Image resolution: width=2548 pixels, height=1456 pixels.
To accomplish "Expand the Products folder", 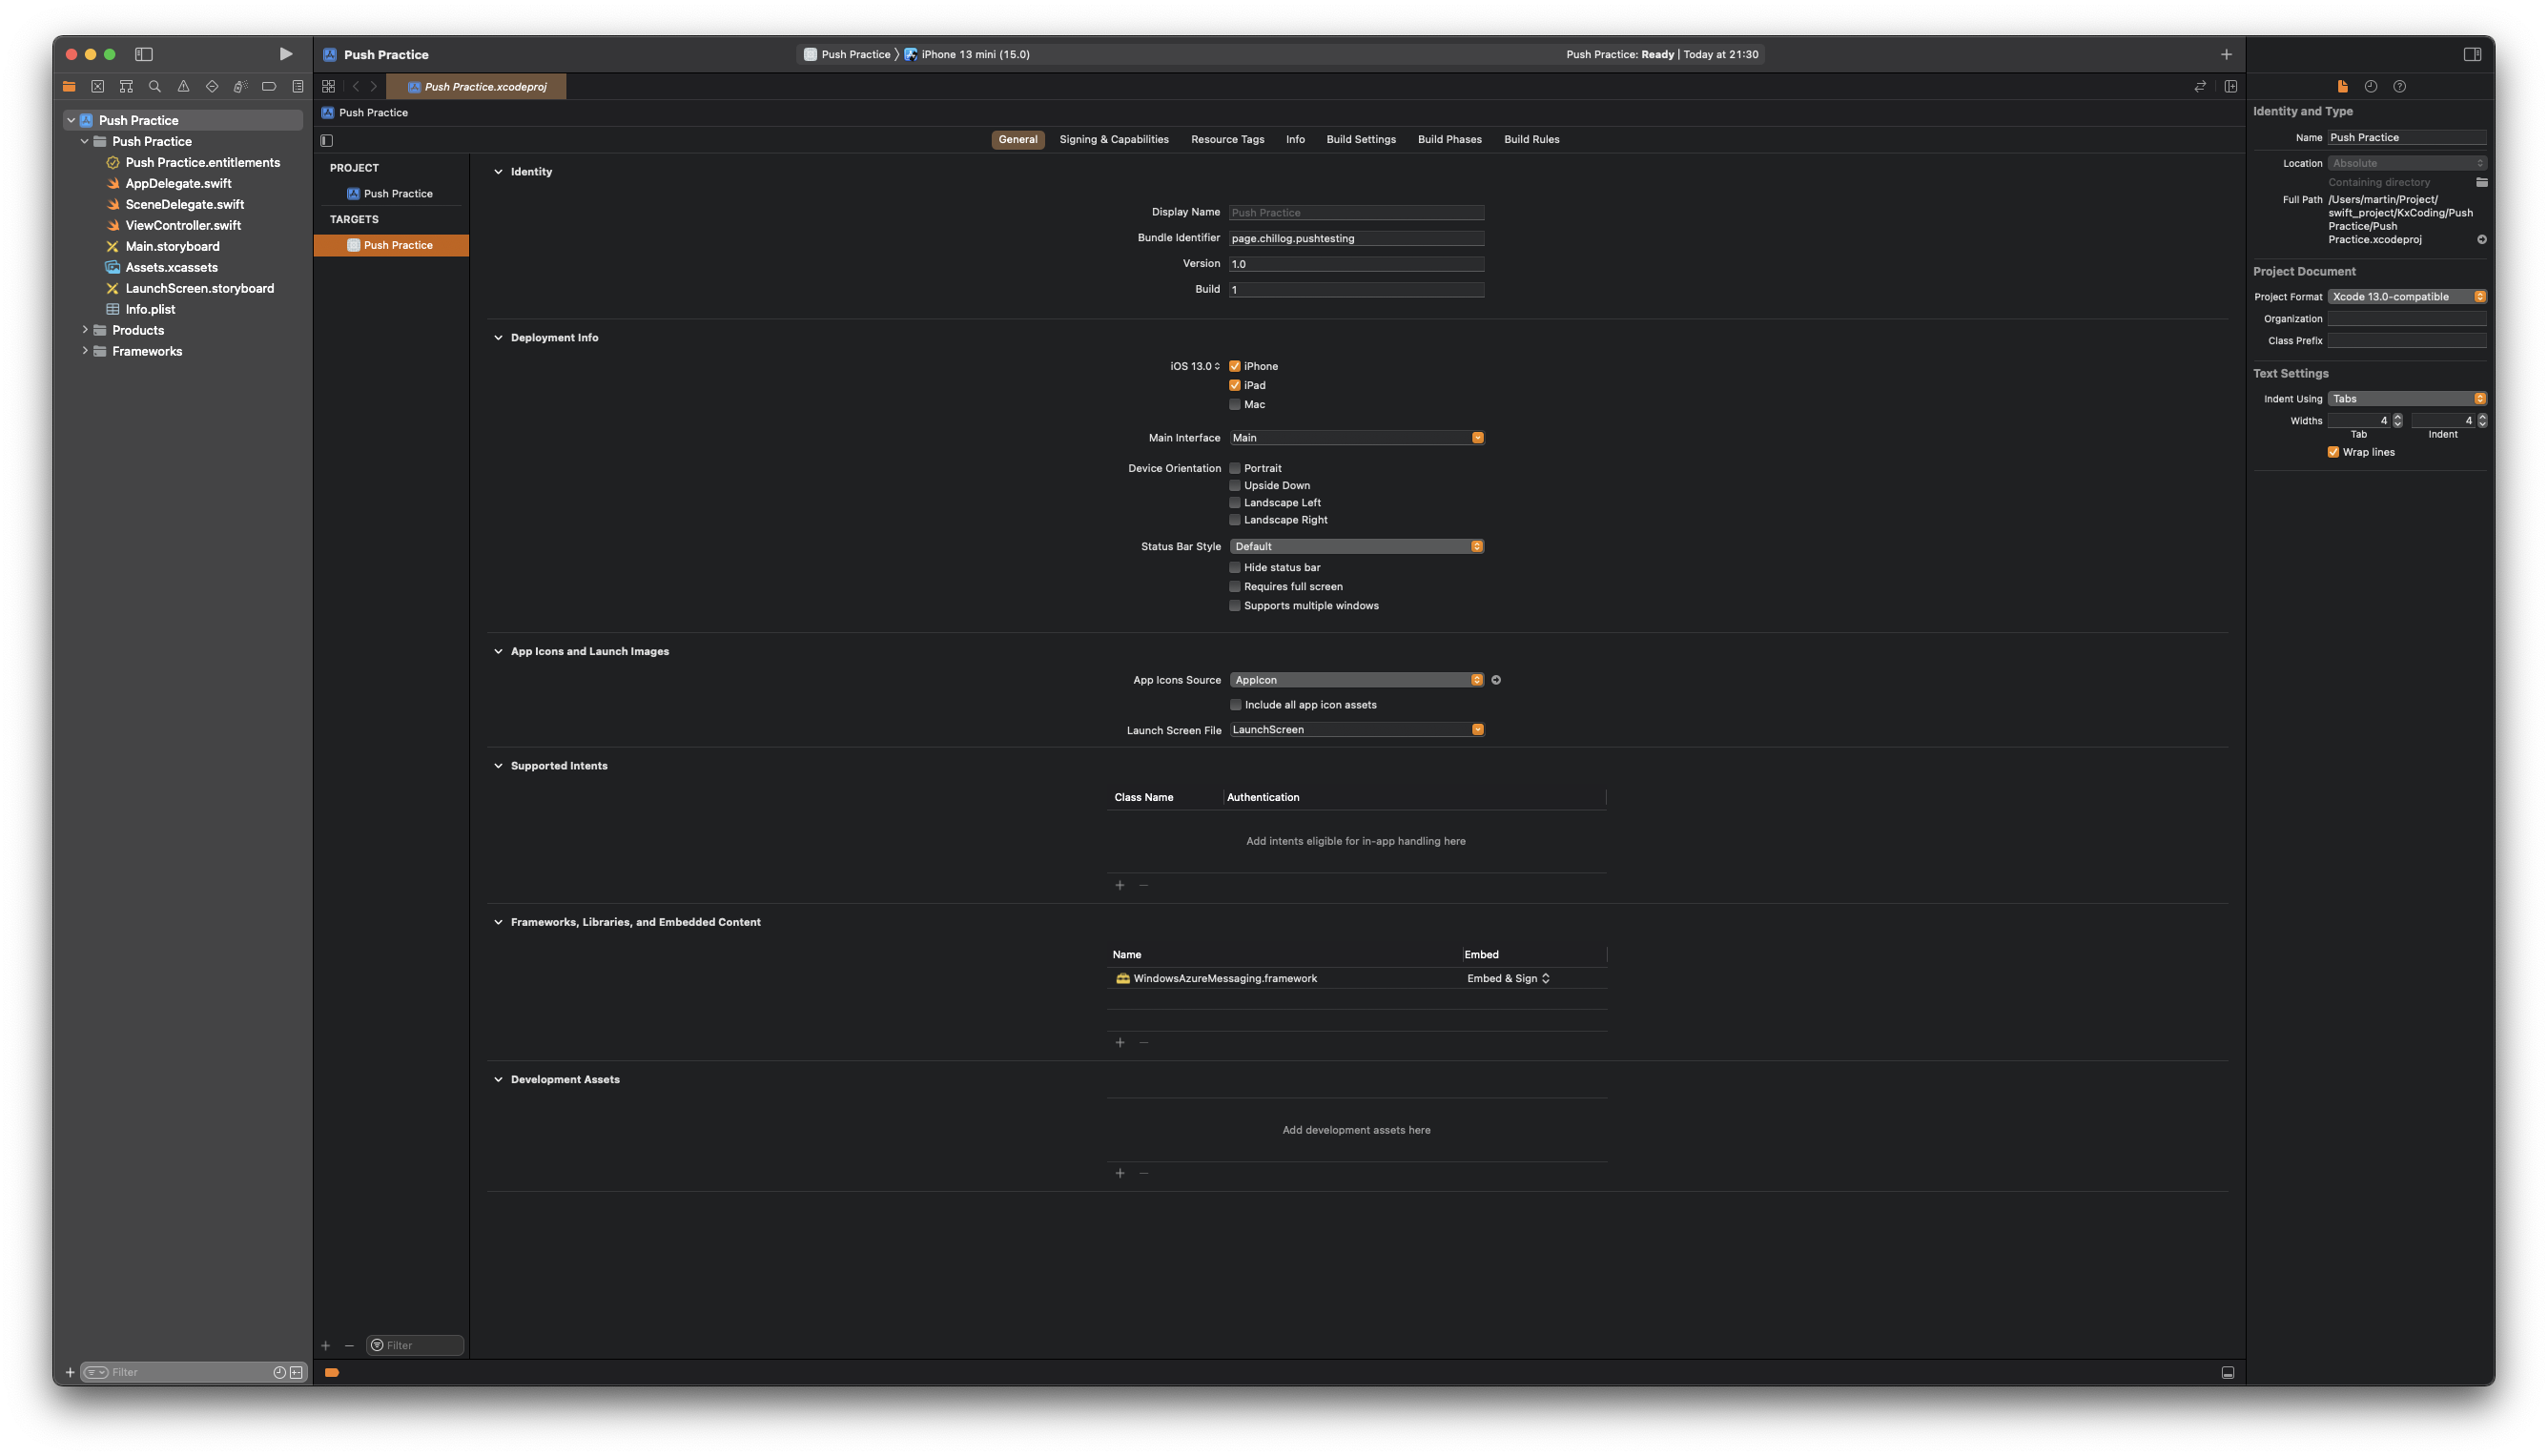I will tap(85, 330).
